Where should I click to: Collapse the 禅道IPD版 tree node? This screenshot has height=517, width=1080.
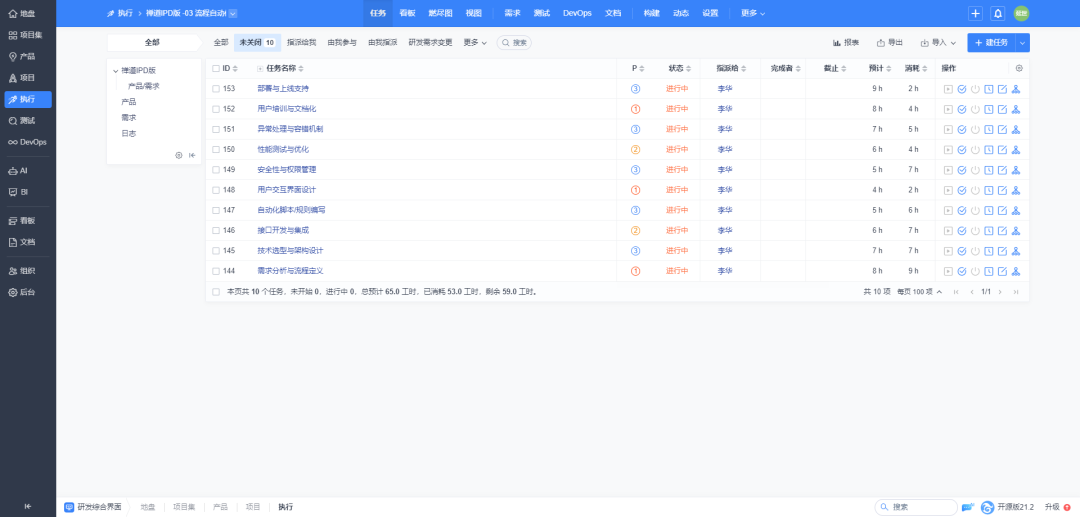pyautogui.click(x=115, y=71)
